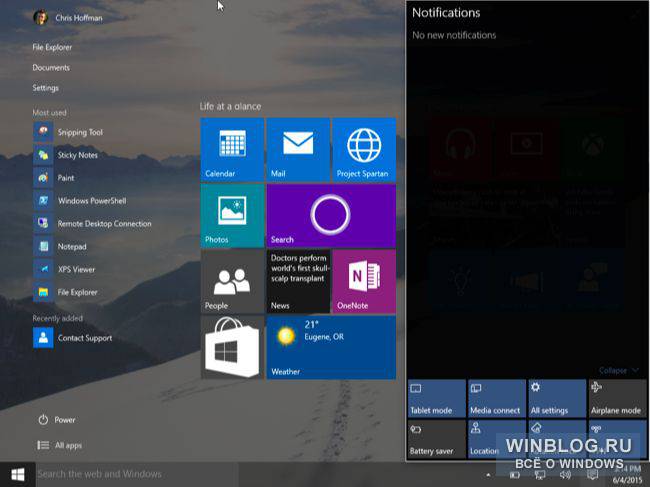Open the Cortana Search tile
The height and width of the screenshot is (487, 650).
coord(331,216)
